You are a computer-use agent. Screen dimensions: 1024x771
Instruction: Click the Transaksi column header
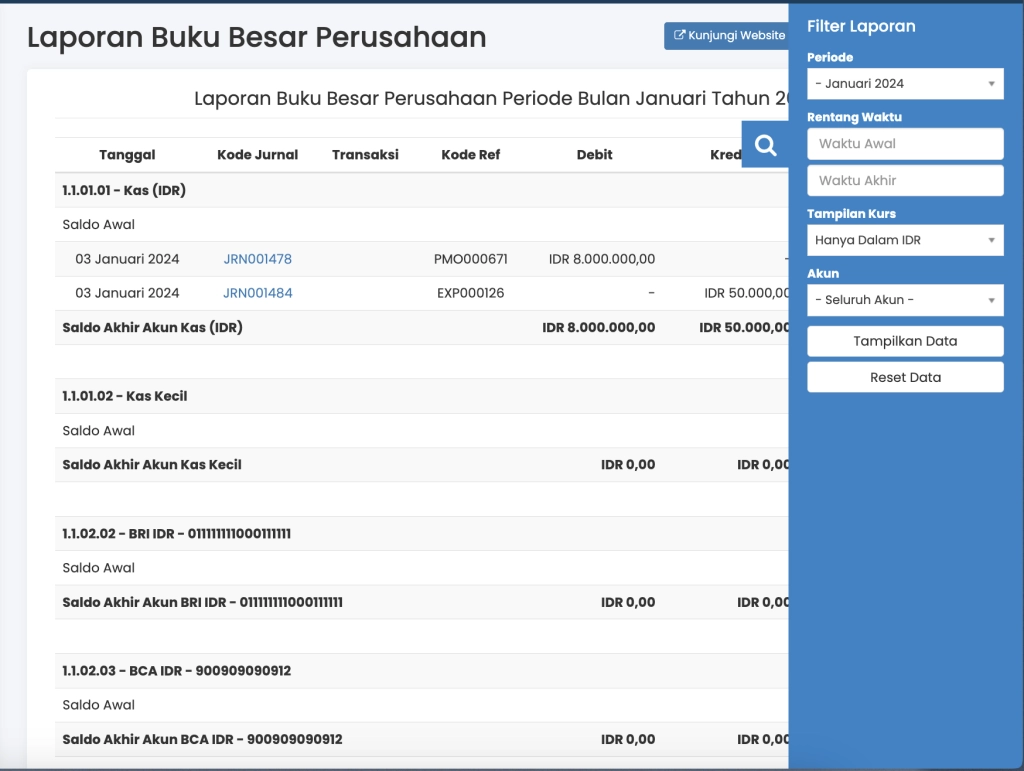365,155
